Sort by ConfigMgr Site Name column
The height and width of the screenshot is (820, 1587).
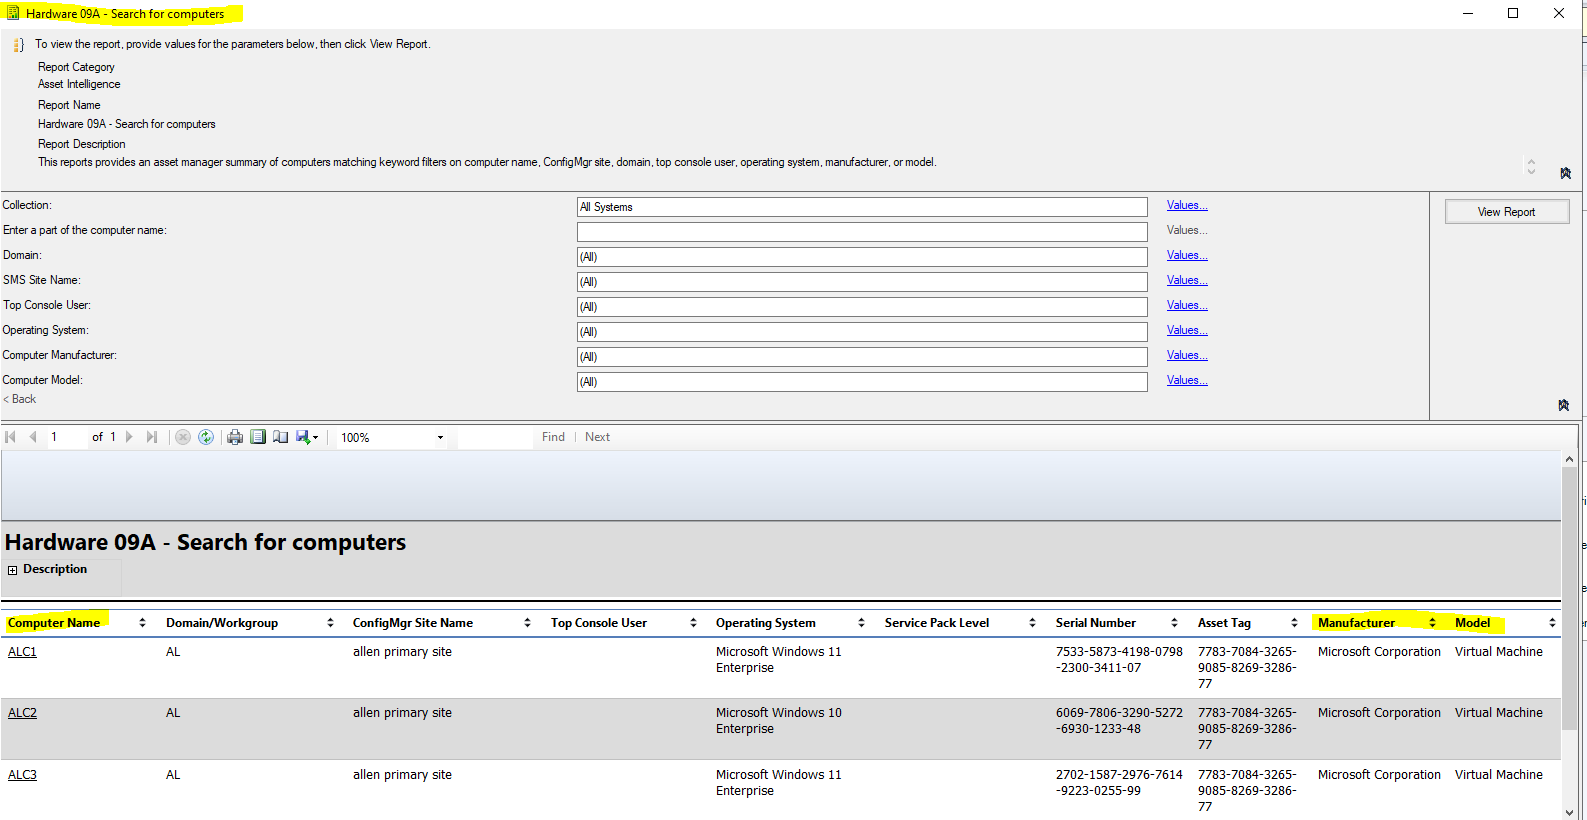[527, 623]
